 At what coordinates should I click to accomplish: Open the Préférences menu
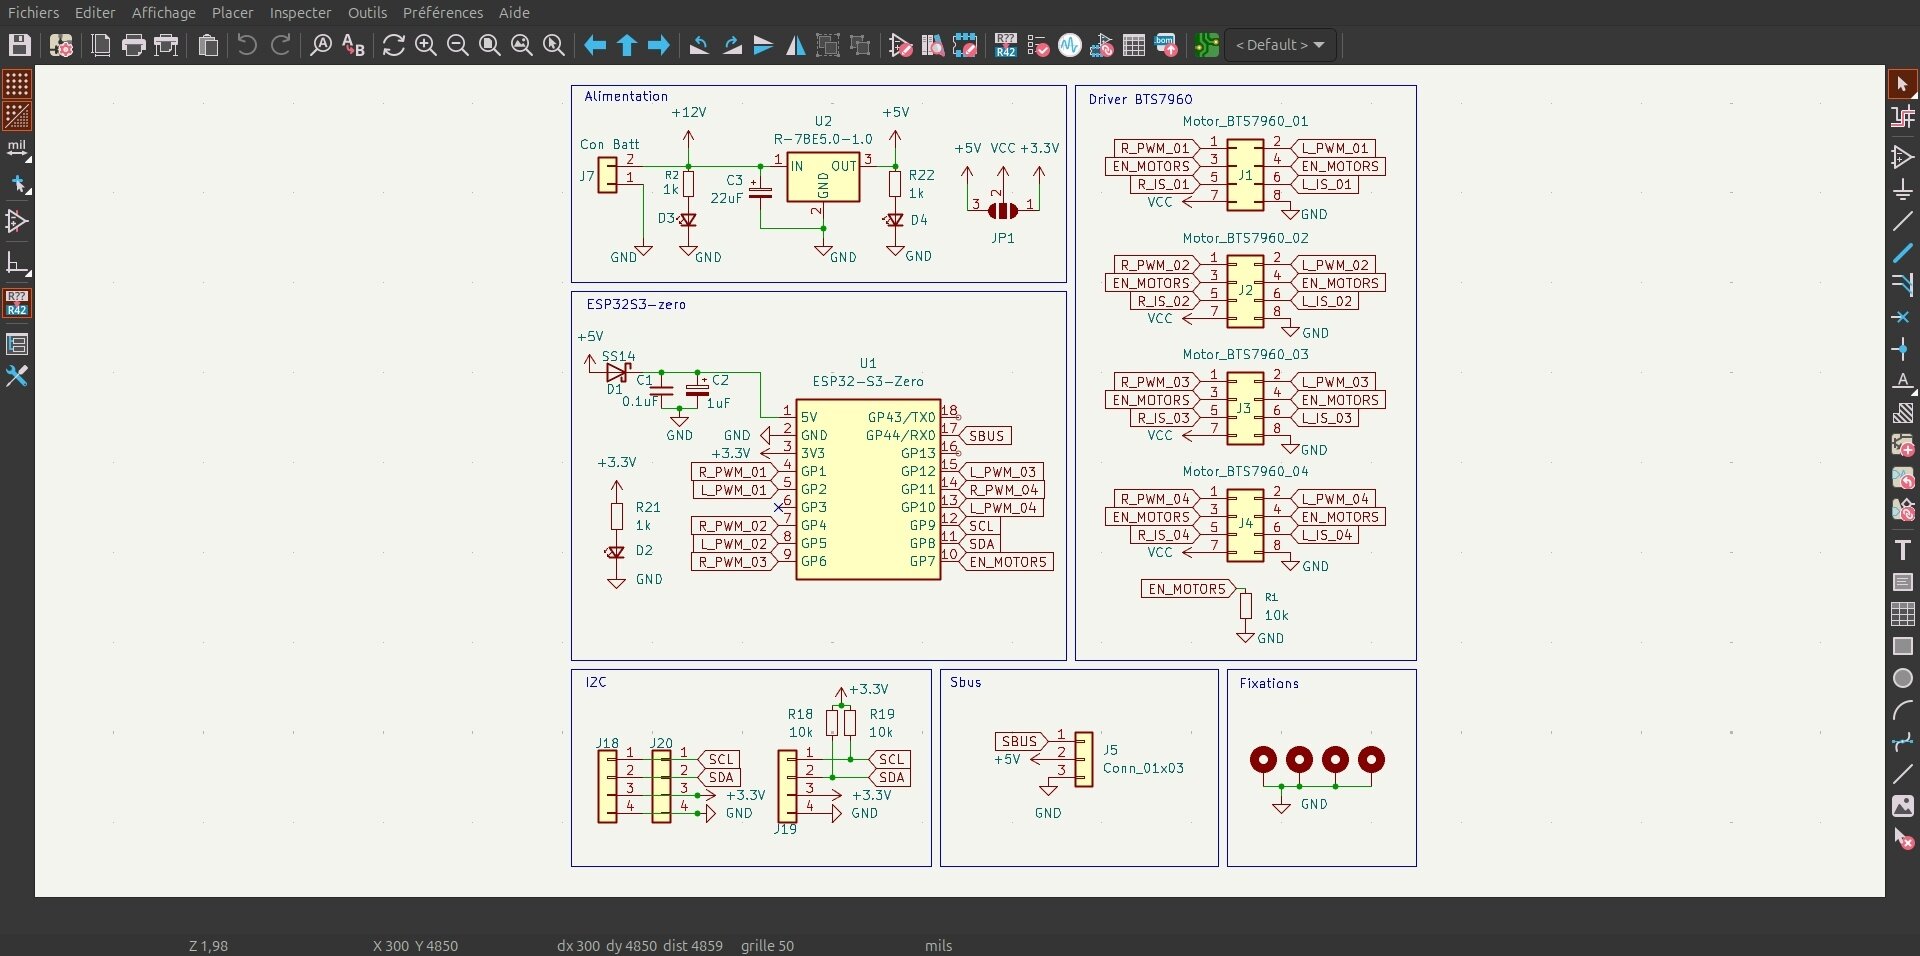[x=442, y=13]
